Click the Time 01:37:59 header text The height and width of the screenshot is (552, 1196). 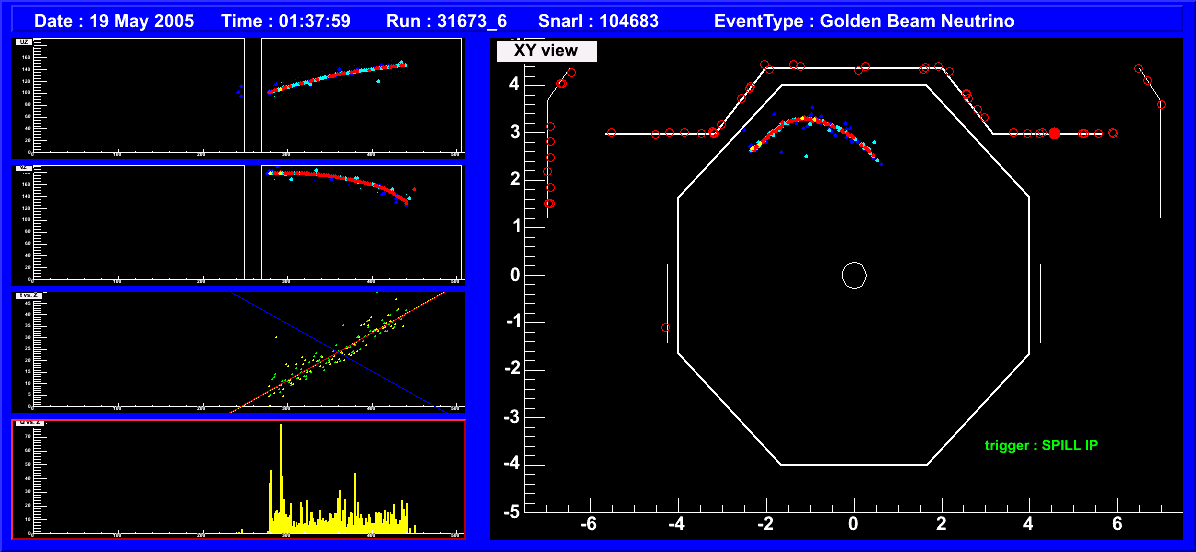285,20
